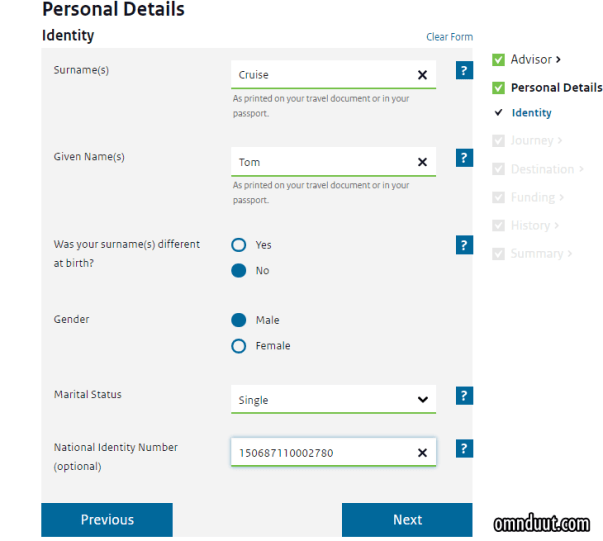Image resolution: width=603 pixels, height=541 pixels.
Task: Open the Marital Status dropdown
Action: click(x=333, y=400)
